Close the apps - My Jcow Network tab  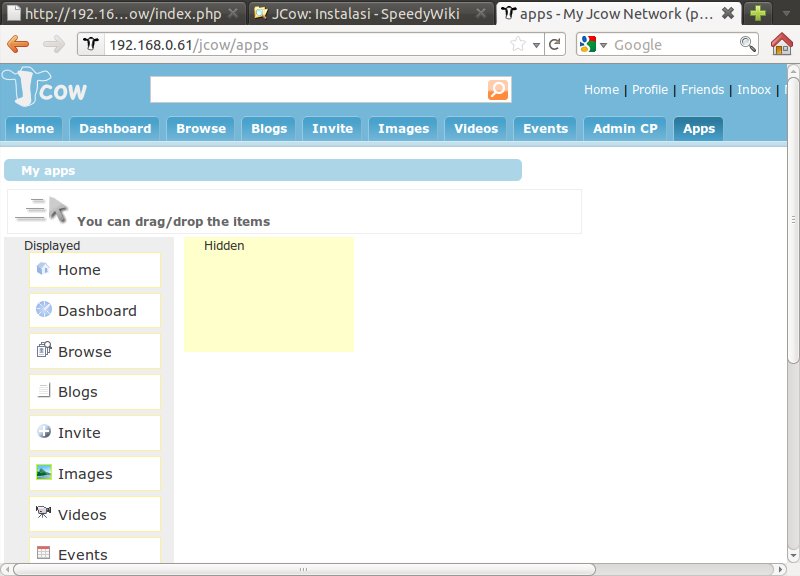point(728,13)
